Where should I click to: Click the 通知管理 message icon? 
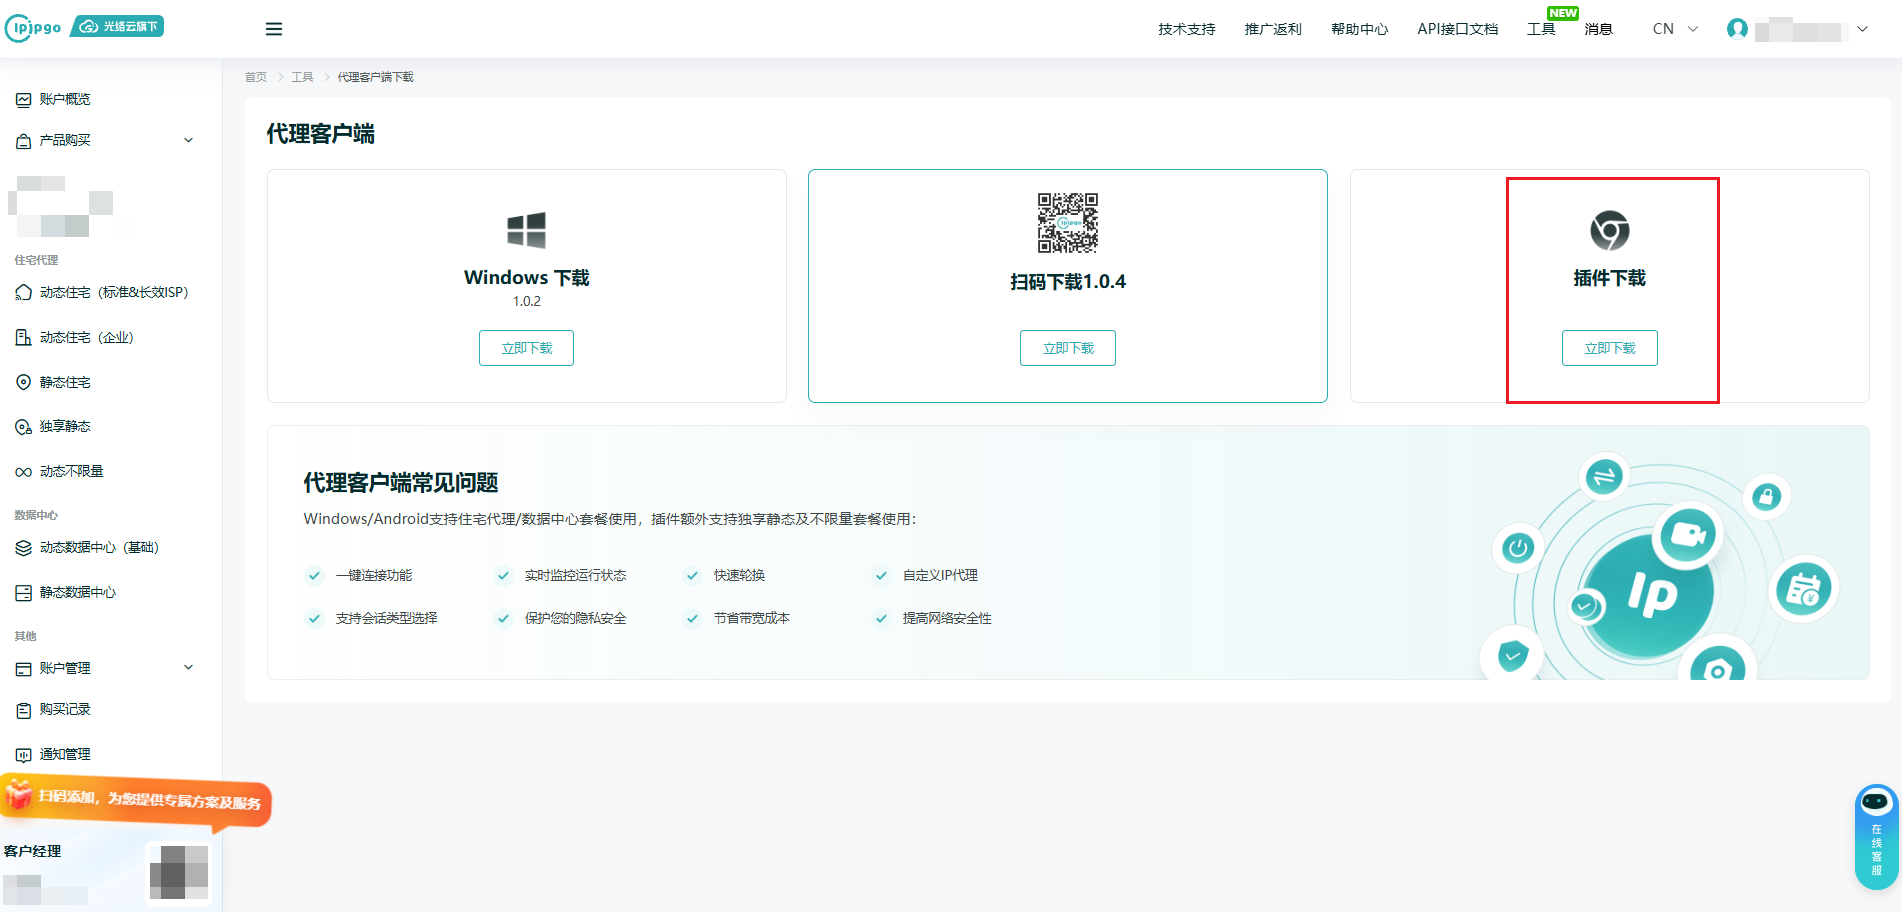(23, 755)
